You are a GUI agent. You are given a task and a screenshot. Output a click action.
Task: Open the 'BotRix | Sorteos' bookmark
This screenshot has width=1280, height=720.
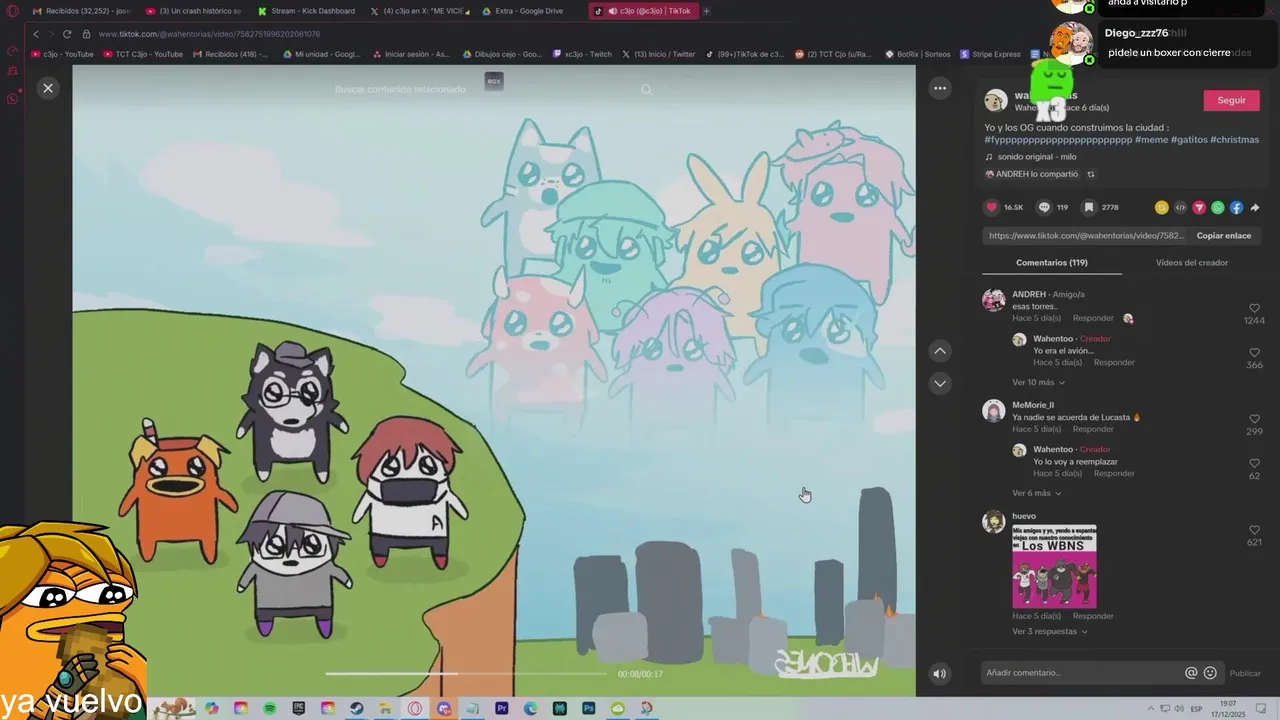[x=918, y=54]
